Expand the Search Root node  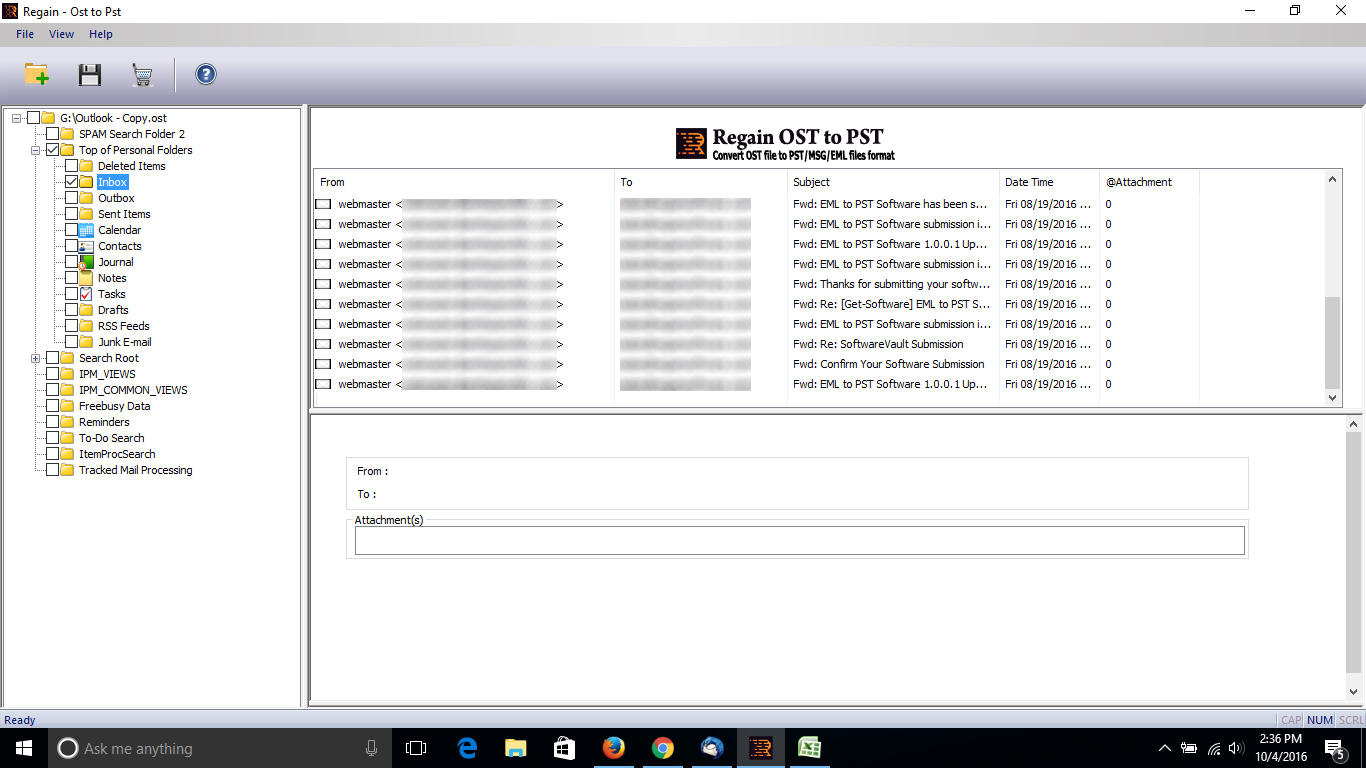click(36, 358)
